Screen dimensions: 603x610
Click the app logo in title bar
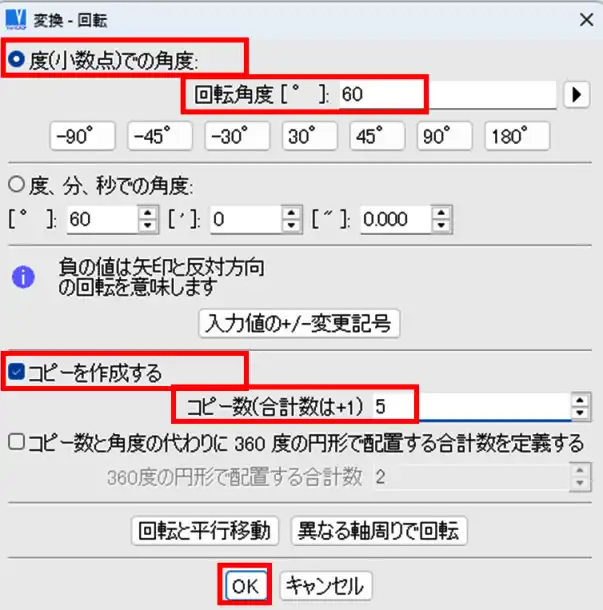coord(16,19)
